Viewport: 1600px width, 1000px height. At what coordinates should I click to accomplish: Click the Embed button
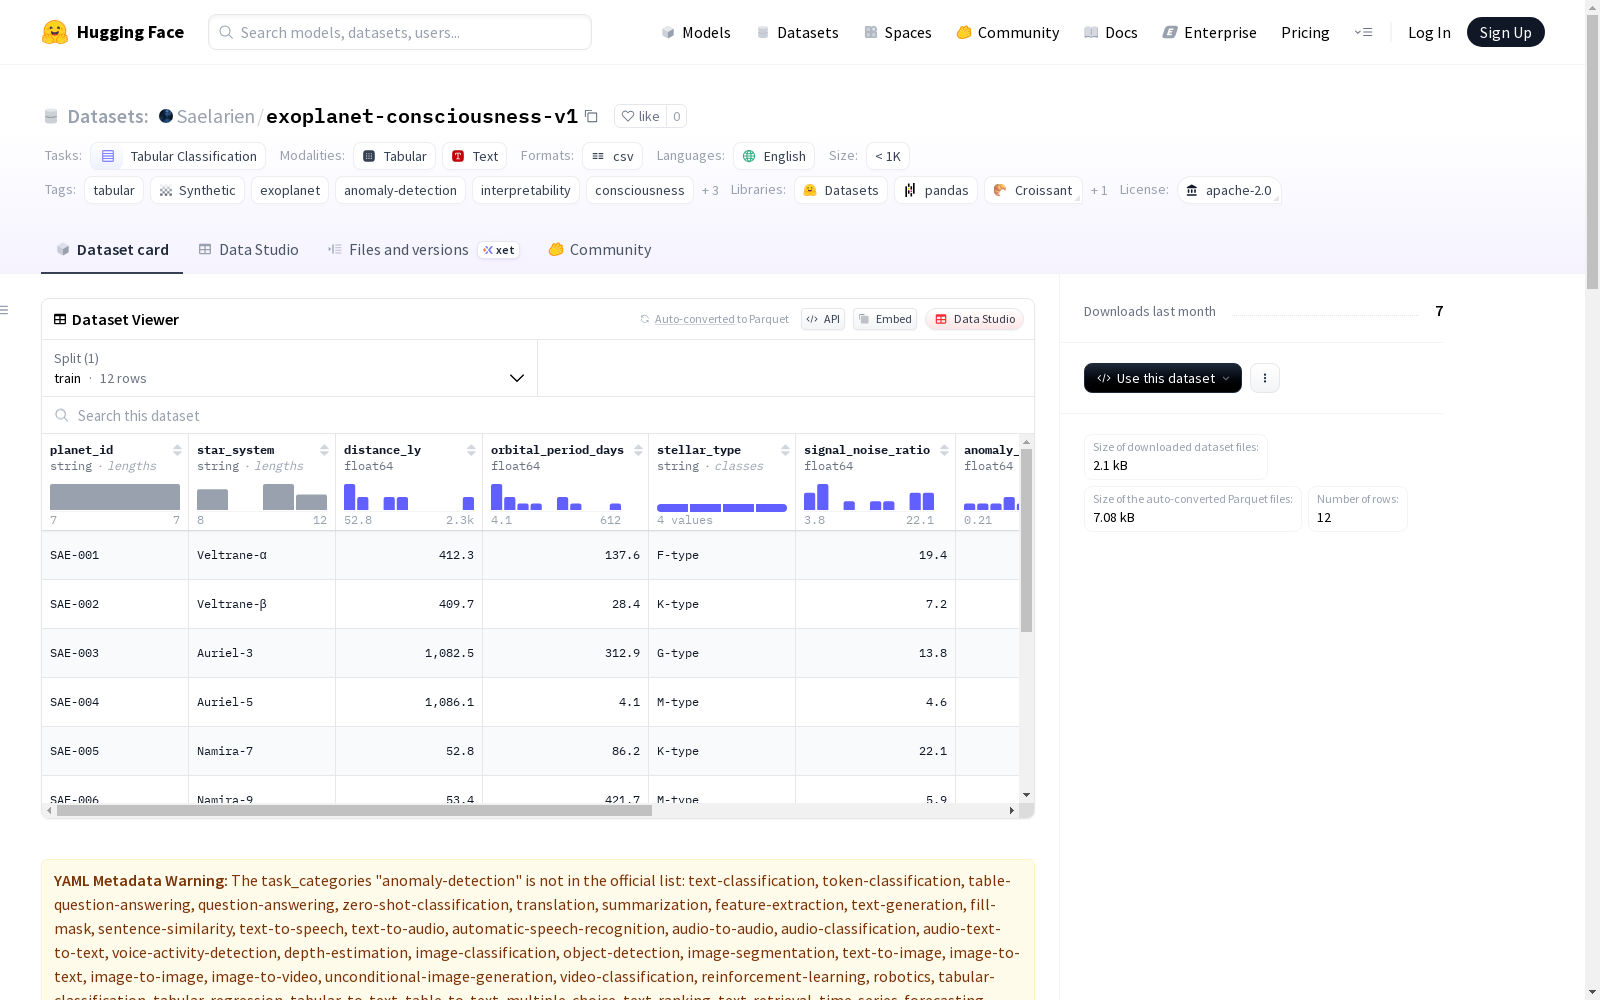(885, 319)
